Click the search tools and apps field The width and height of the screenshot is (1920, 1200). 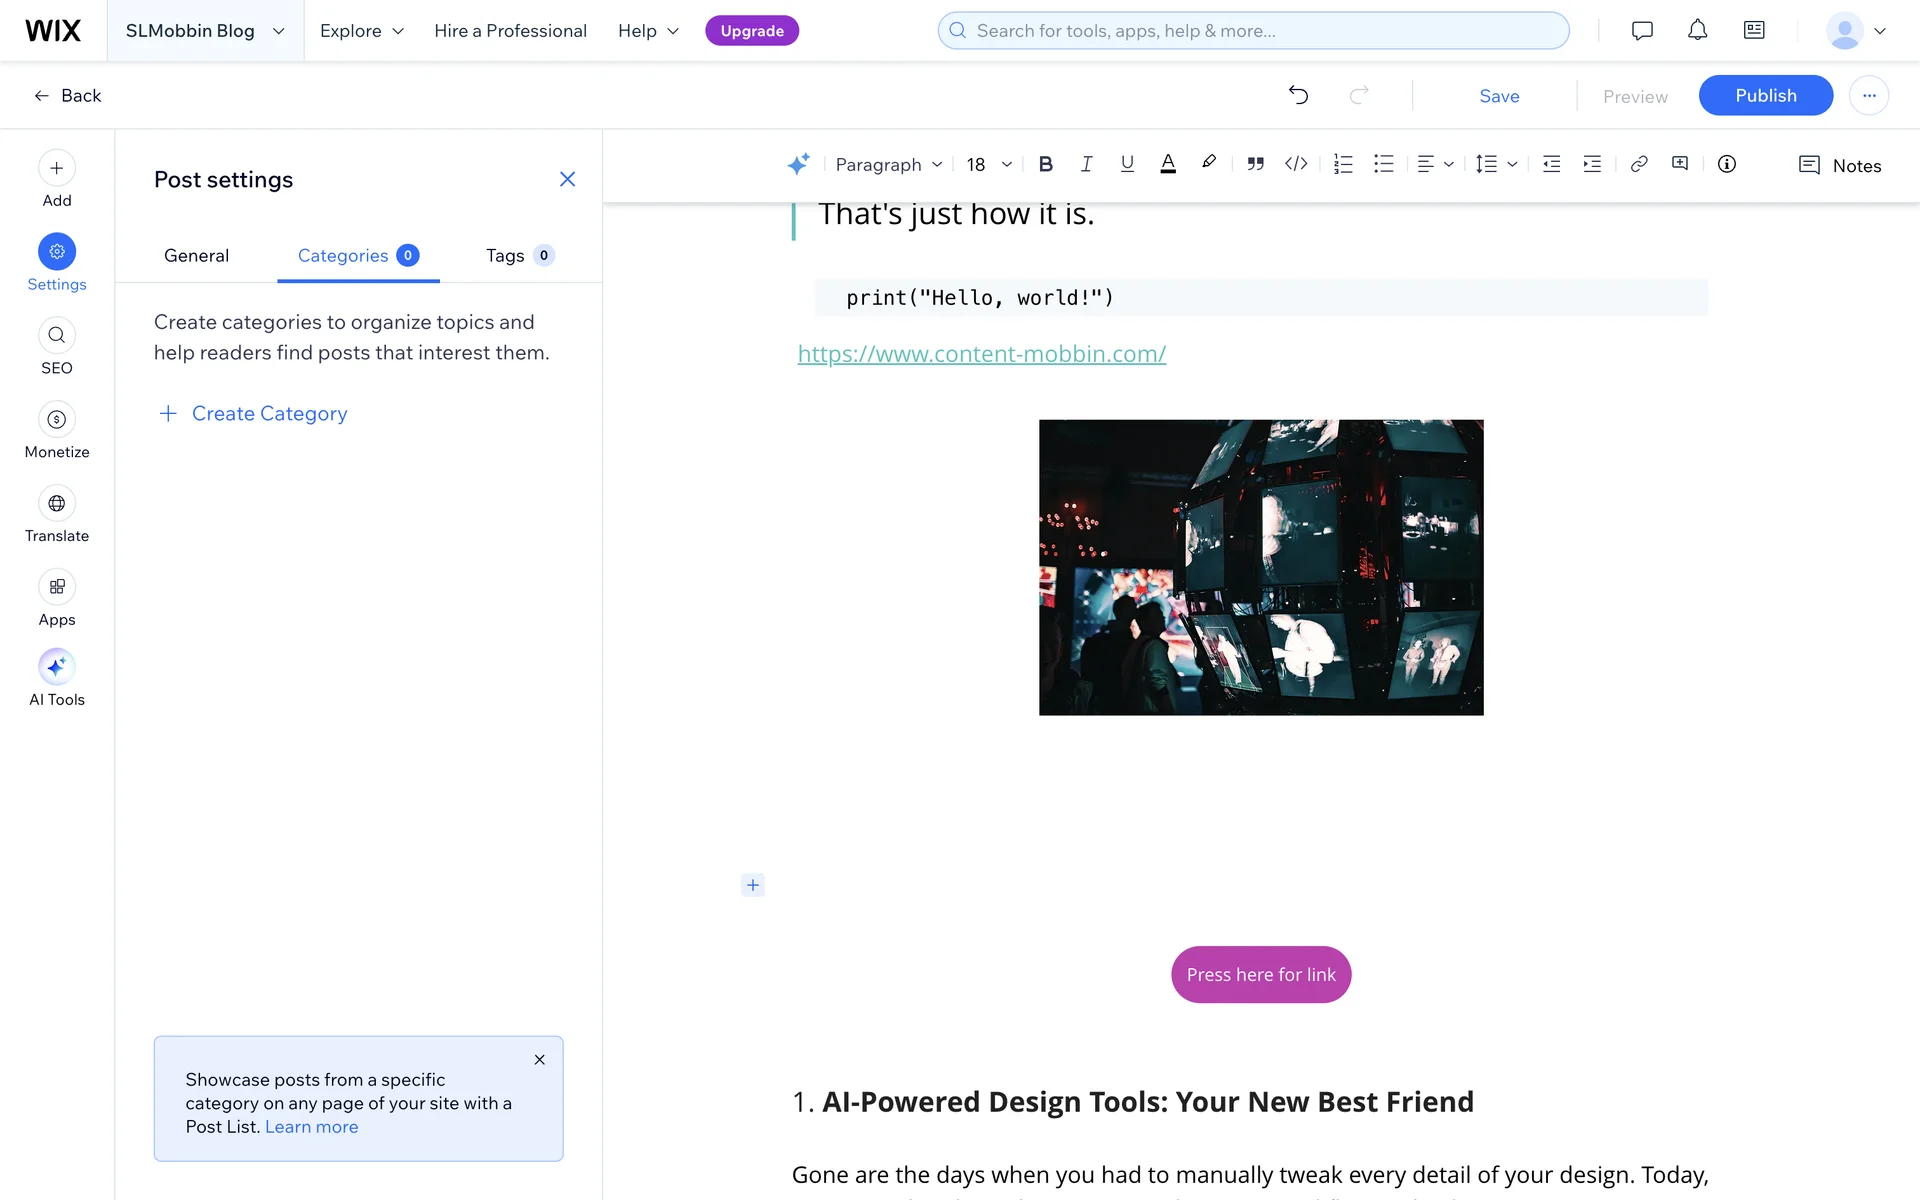tap(1253, 31)
